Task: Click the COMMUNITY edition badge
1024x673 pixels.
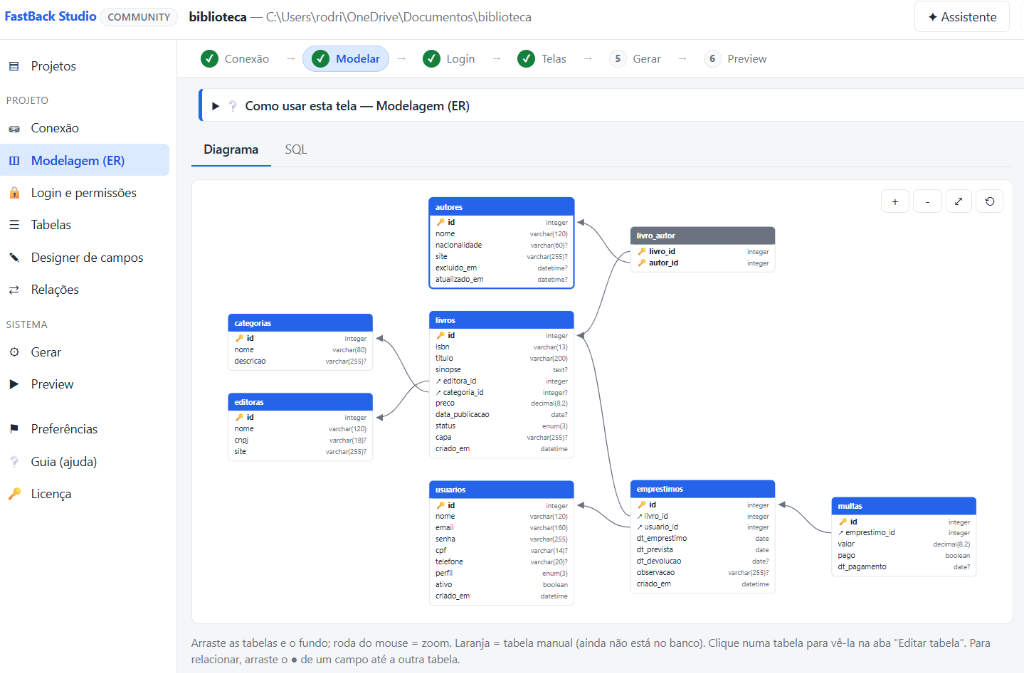Action: [x=139, y=17]
